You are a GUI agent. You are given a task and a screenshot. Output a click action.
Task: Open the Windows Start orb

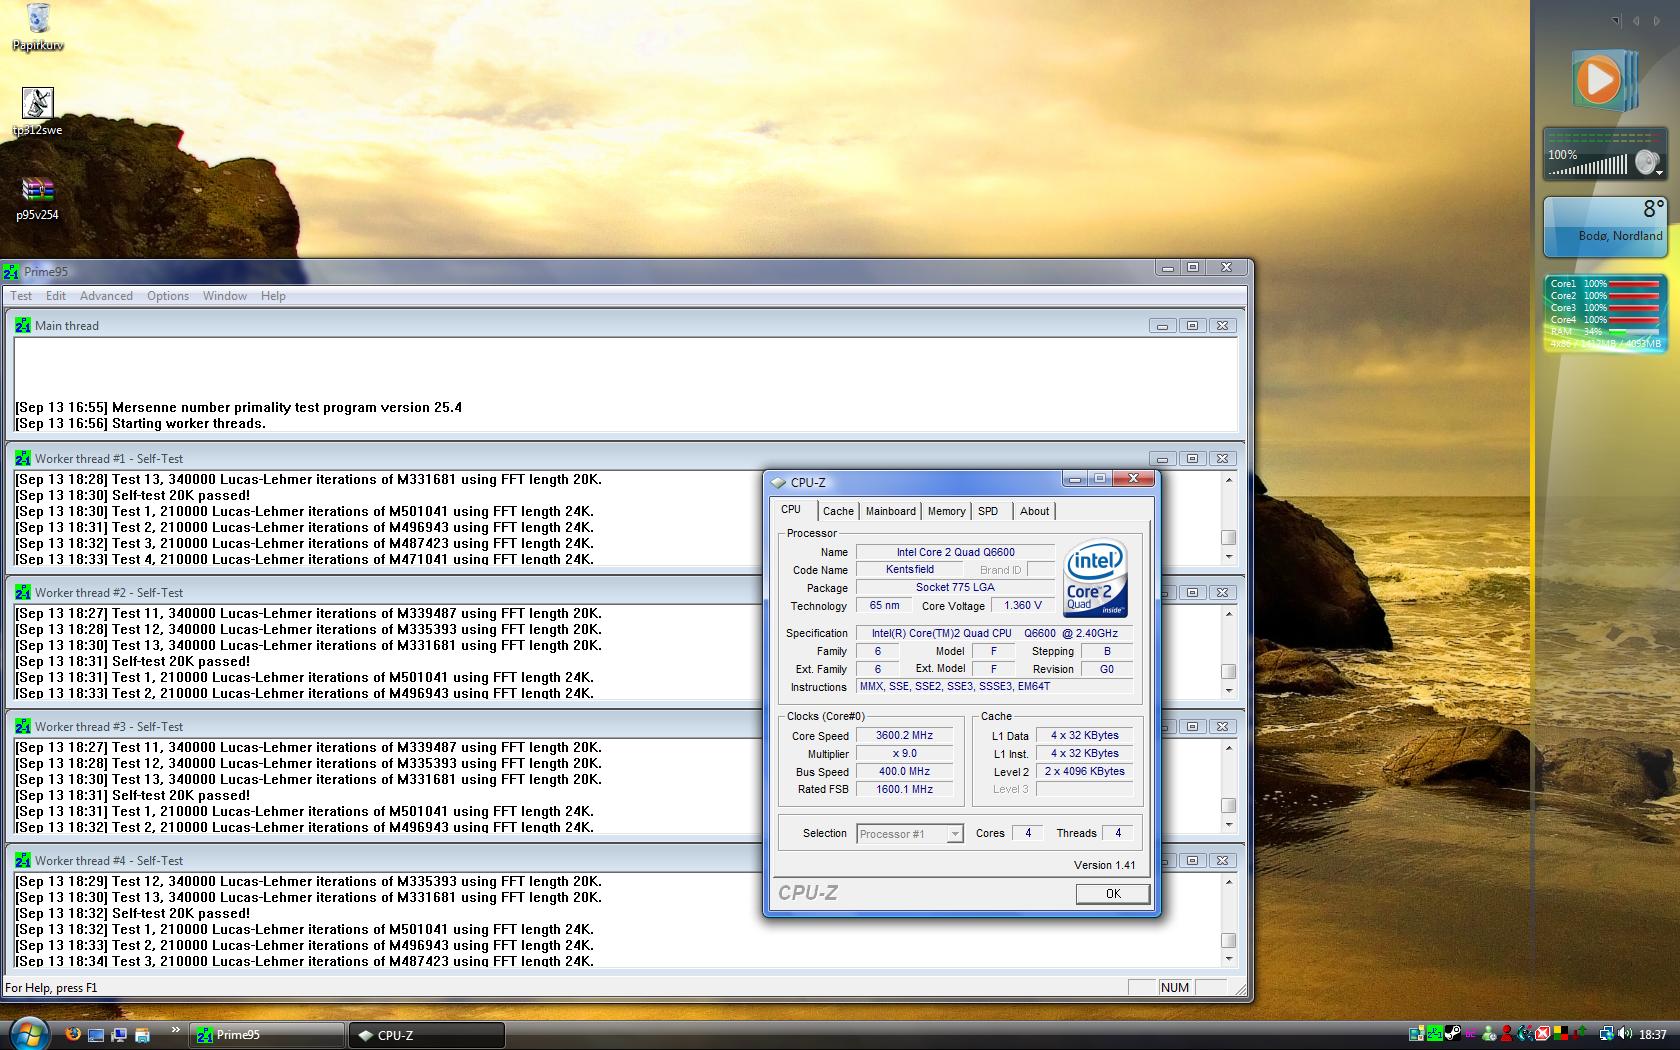pyautogui.click(x=28, y=1033)
